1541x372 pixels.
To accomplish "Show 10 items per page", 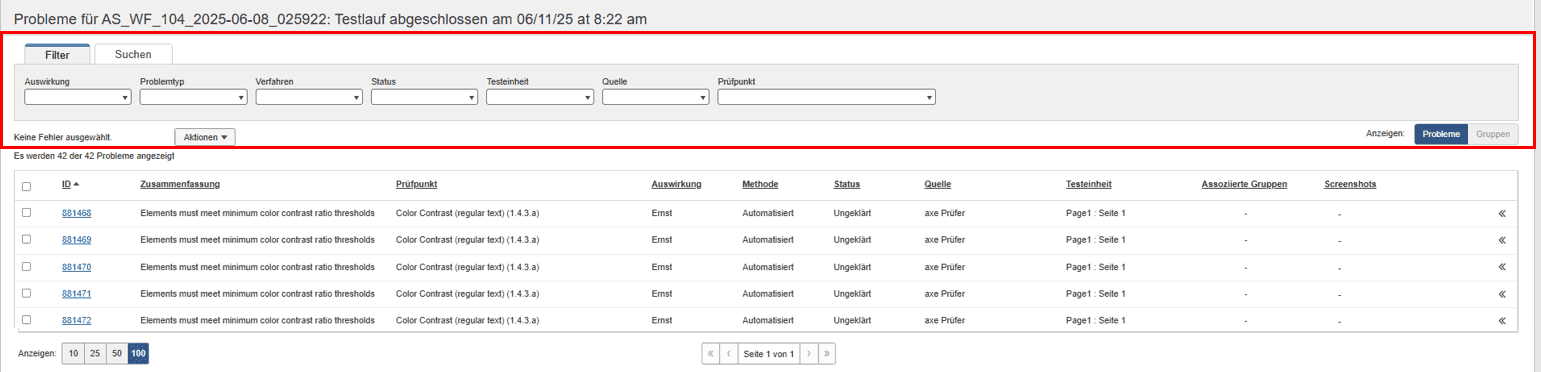I will point(73,354).
